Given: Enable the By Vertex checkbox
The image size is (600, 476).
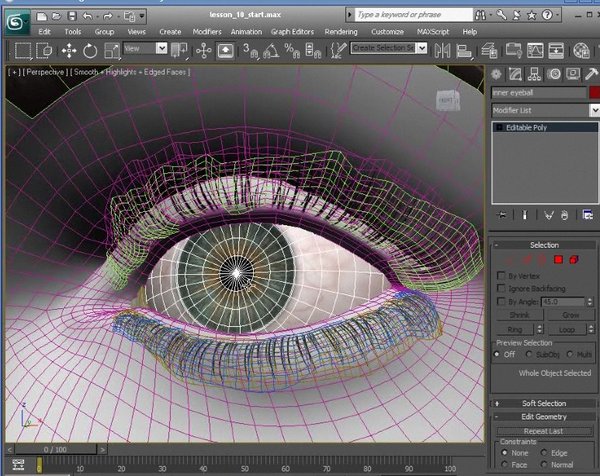Looking at the screenshot, I should (501, 275).
